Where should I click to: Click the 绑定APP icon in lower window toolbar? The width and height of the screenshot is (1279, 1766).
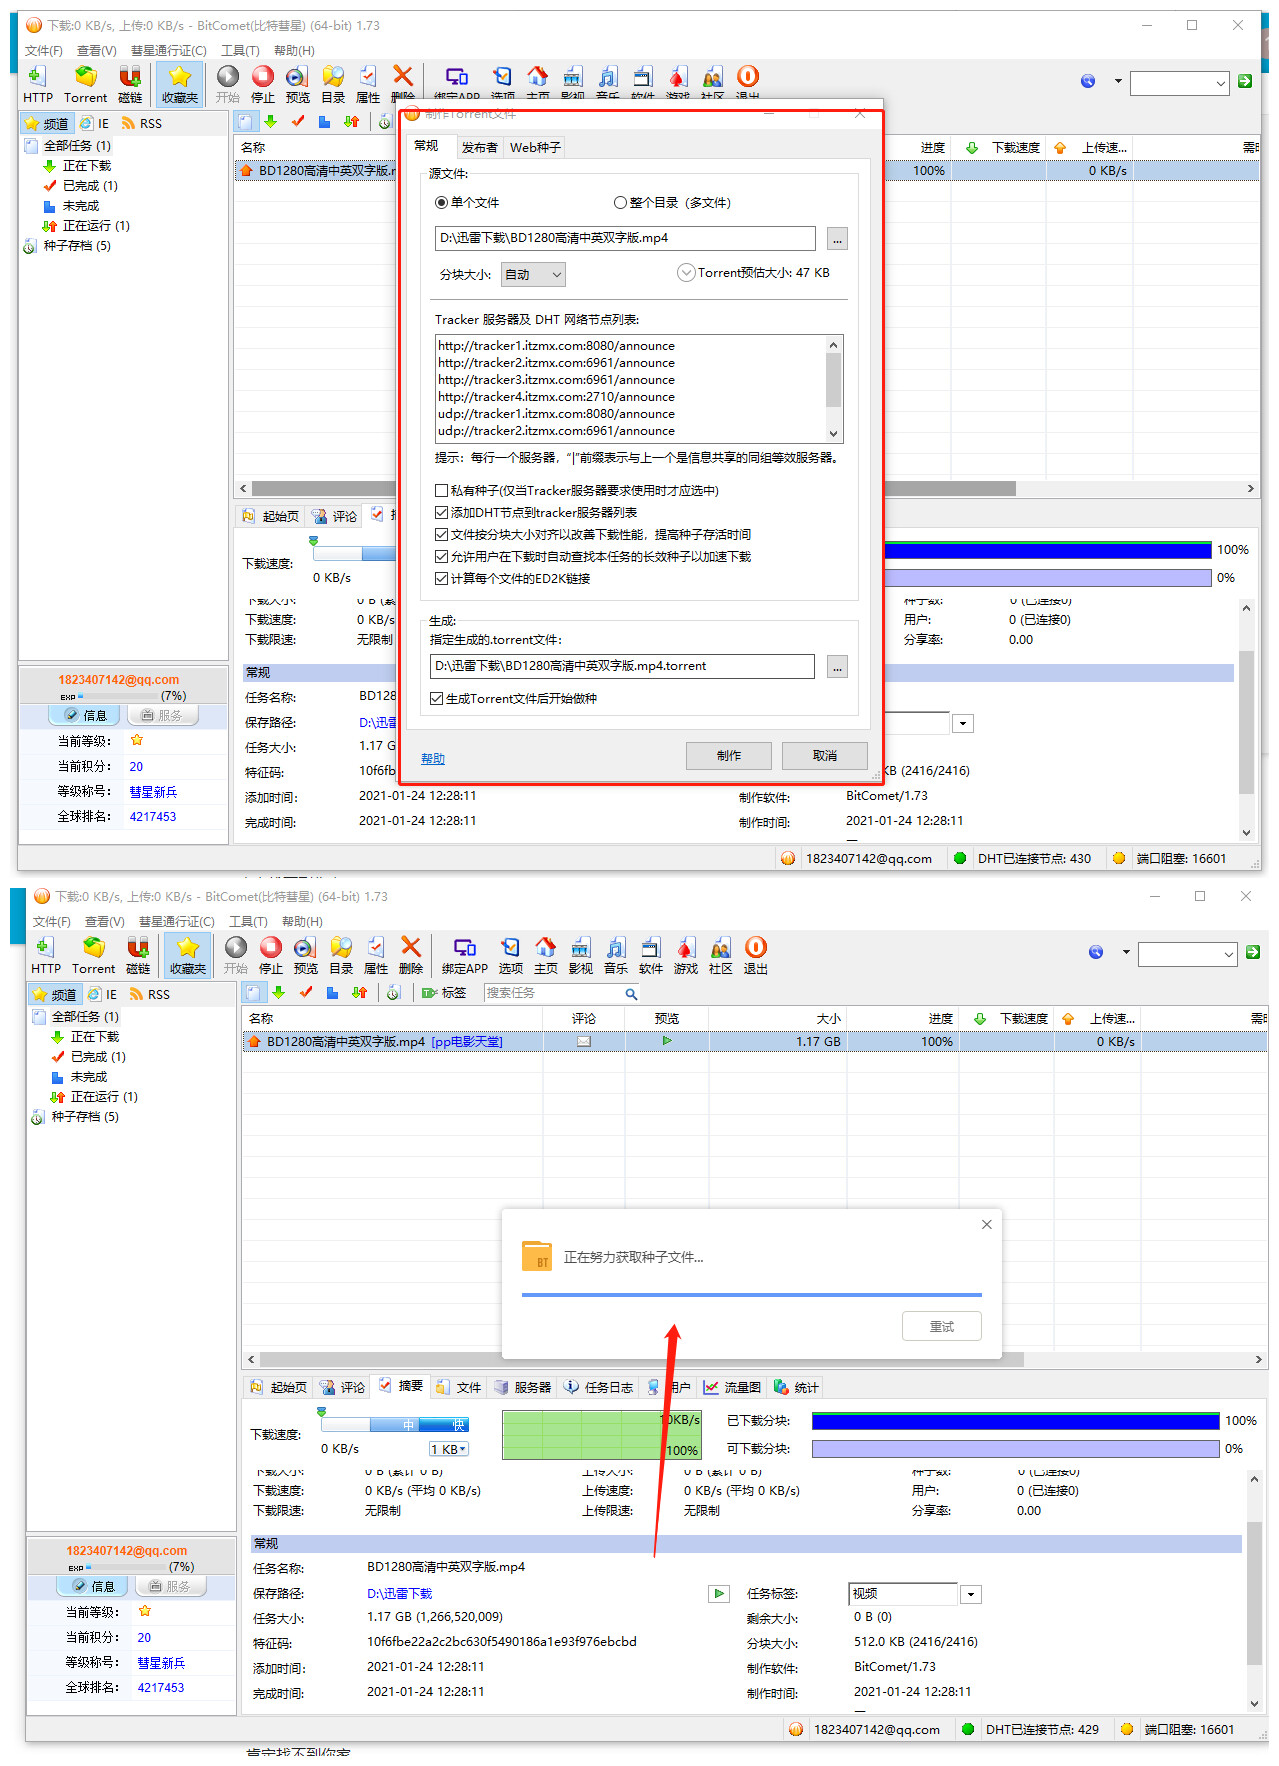(x=464, y=954)
